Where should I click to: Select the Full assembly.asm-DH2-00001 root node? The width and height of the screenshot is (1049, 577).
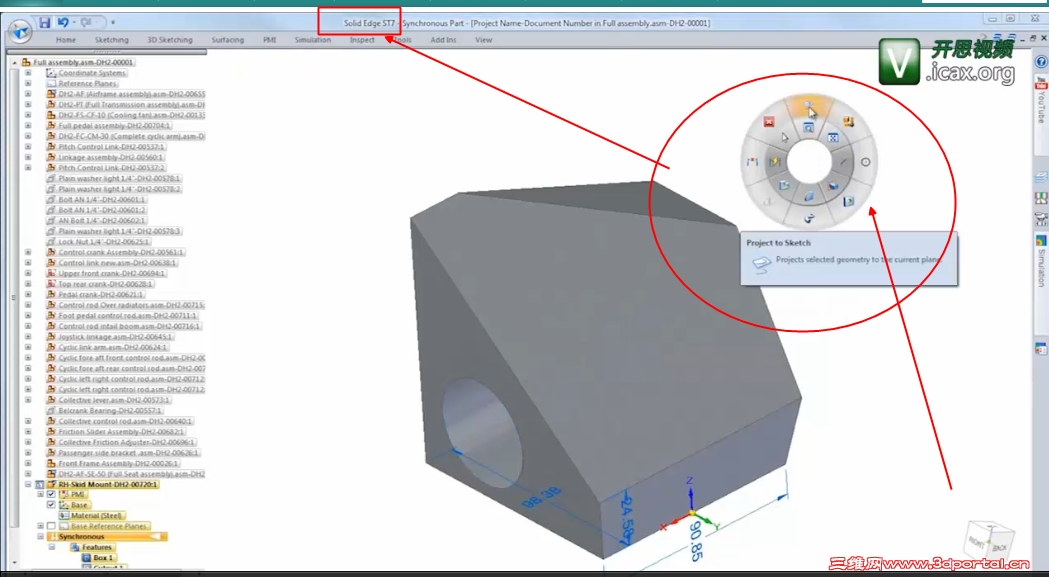click(x=83, y=62)
